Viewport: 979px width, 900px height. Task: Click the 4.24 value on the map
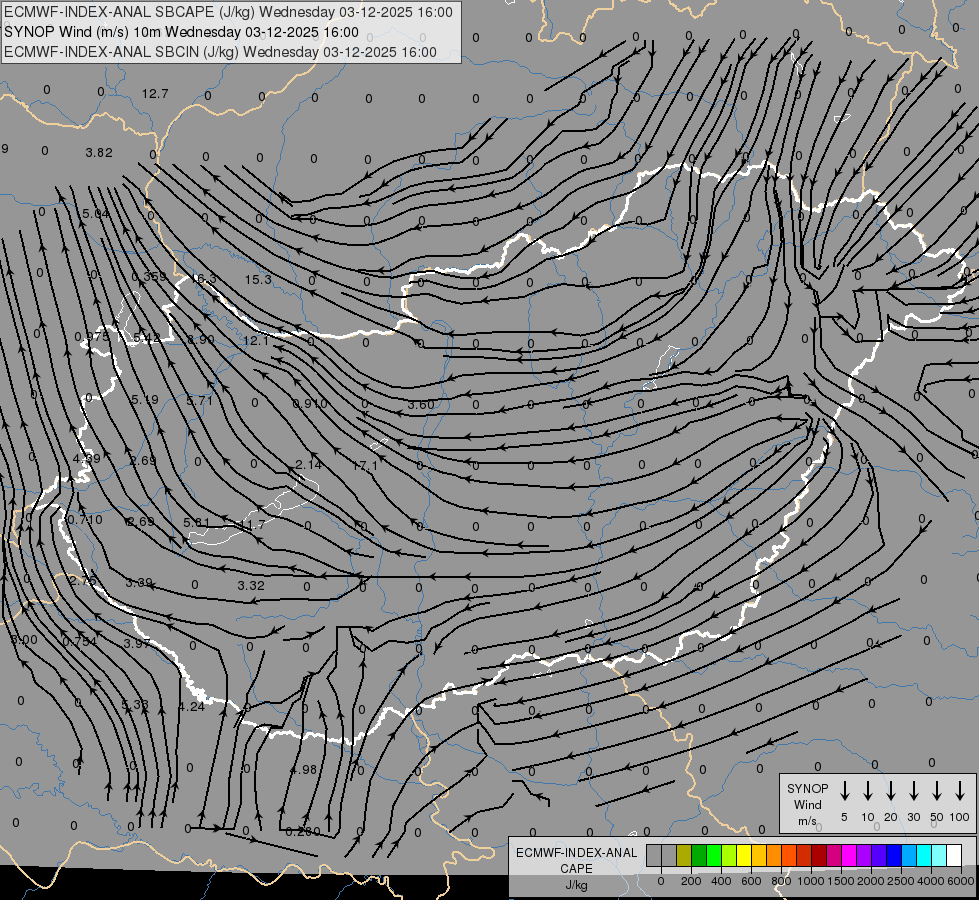191,706
